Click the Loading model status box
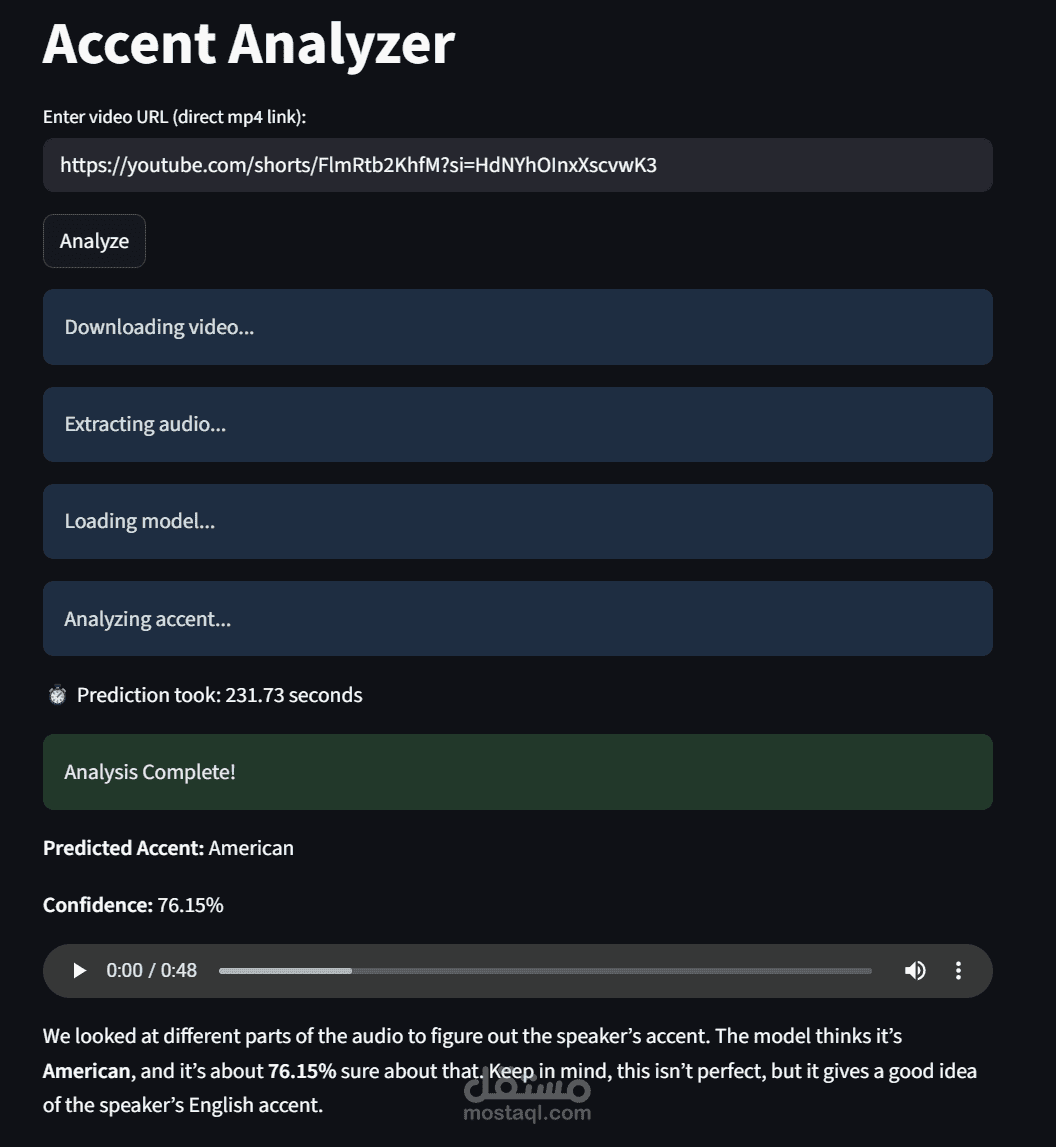Screen dimensions: 1056x1147 518,522
